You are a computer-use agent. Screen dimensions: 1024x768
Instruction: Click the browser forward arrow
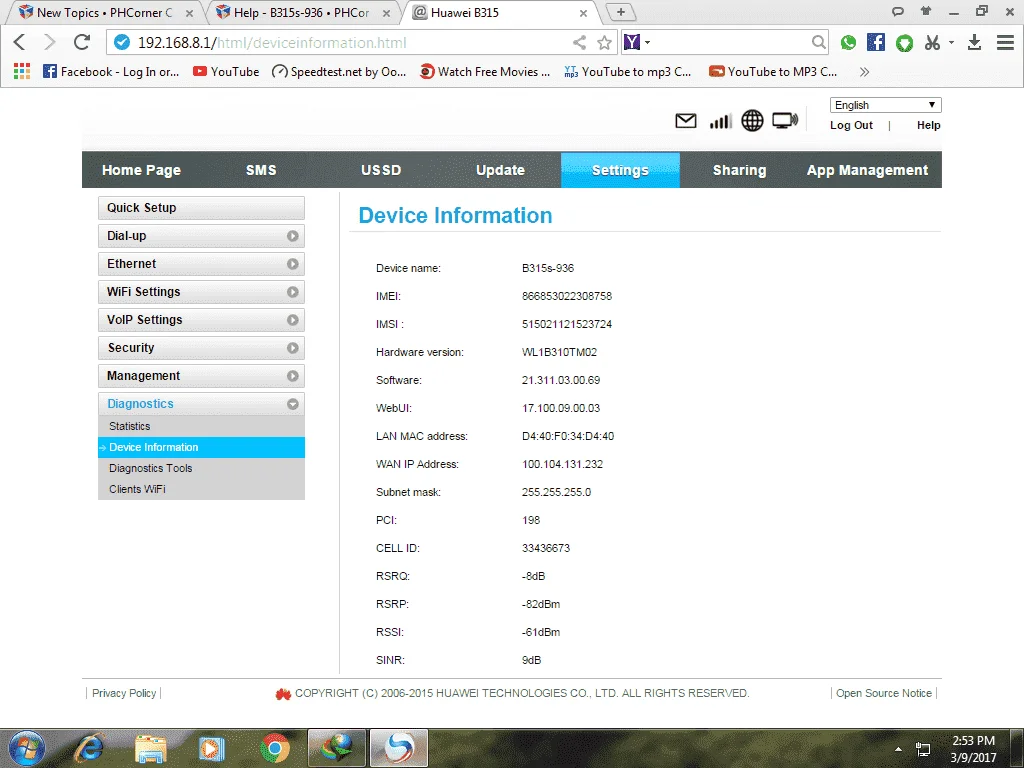click(x=50, y=42)
